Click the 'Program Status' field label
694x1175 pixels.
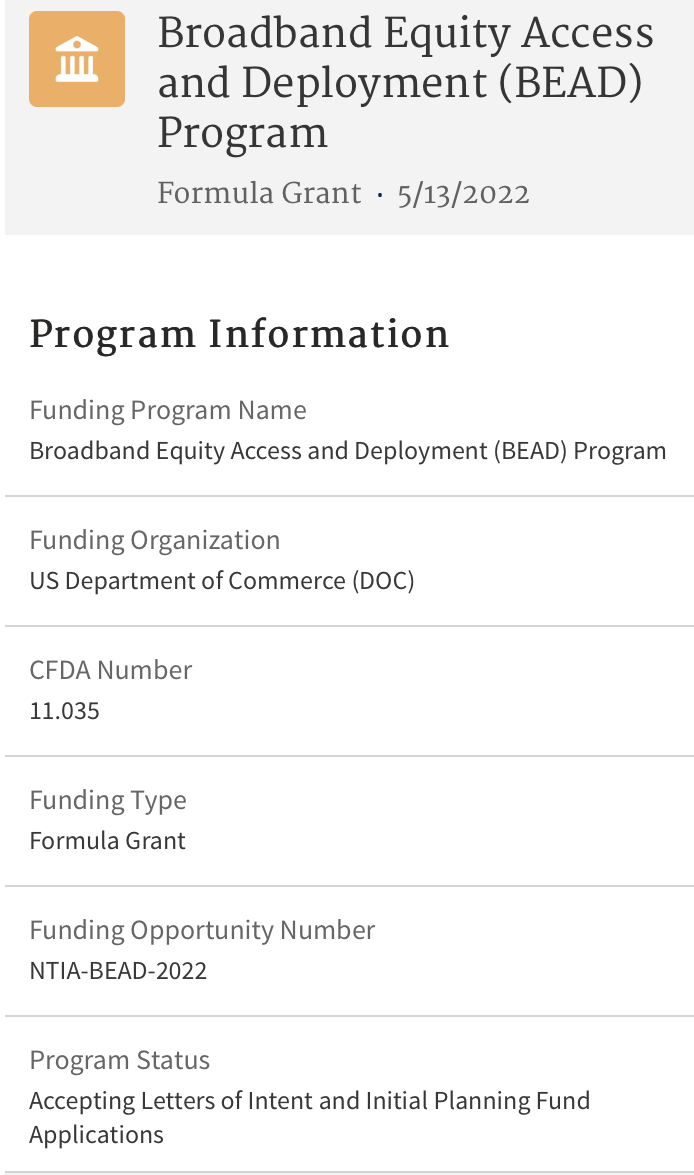(x=120, y=1060)
